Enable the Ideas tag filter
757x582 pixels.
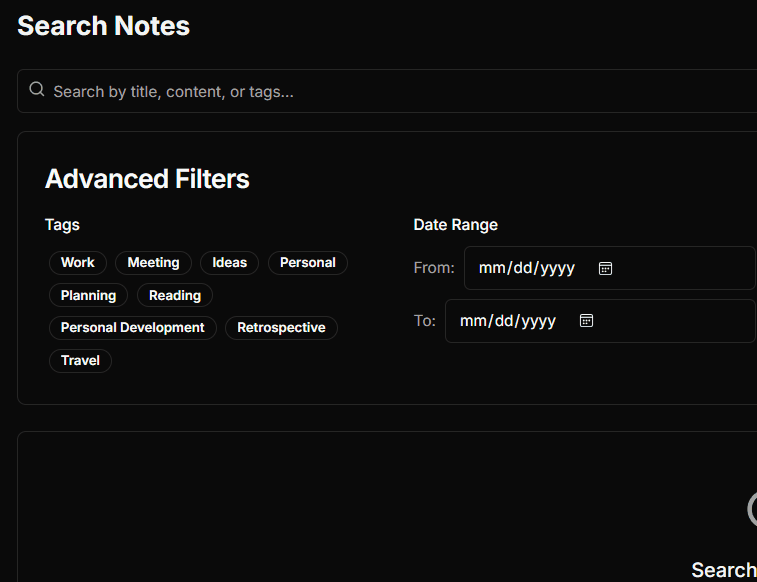click(229, 263)
